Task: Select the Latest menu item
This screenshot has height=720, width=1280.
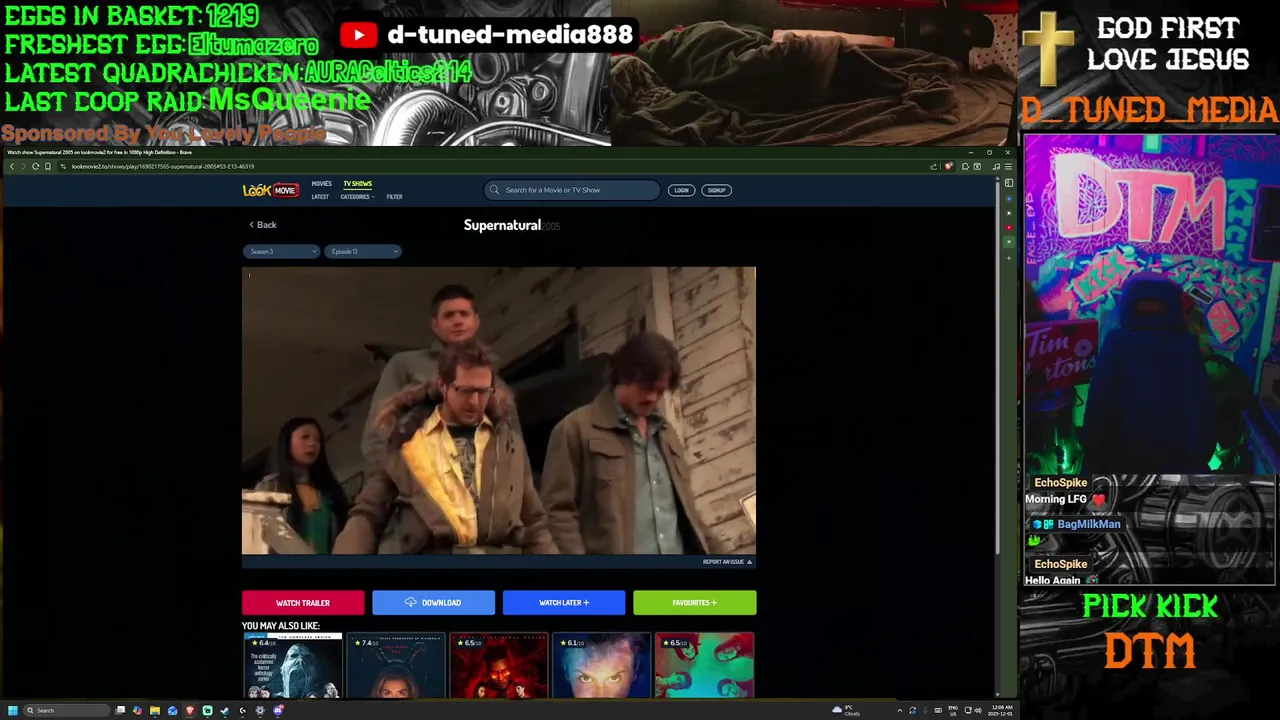Action: click(x=320, y=197)
